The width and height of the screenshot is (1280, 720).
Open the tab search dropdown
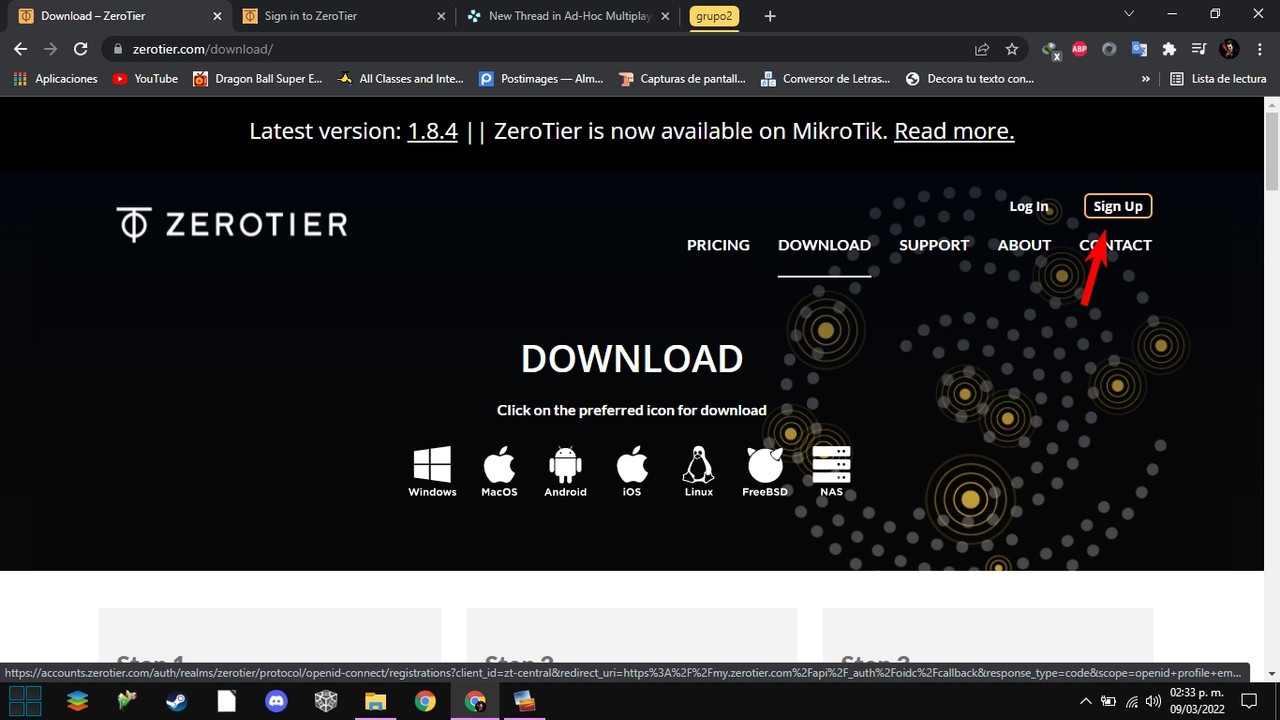(1129, 14)
